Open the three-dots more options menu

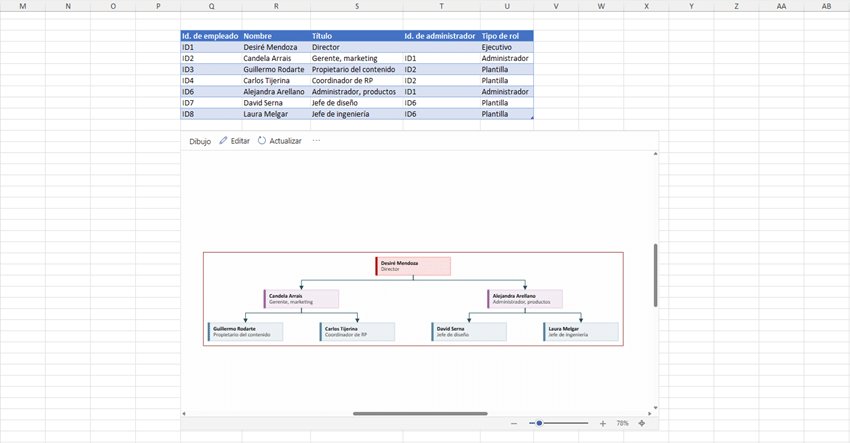coord(316,140)
